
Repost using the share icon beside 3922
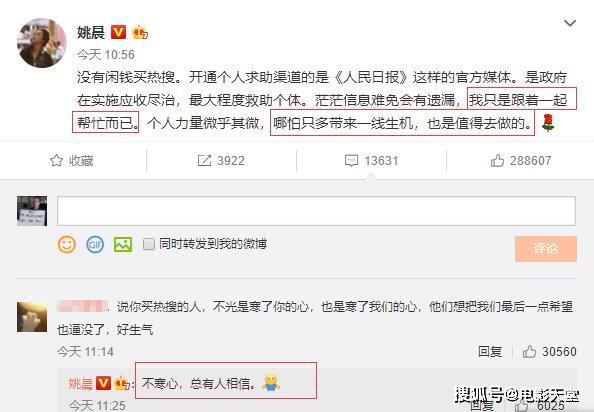204,161
